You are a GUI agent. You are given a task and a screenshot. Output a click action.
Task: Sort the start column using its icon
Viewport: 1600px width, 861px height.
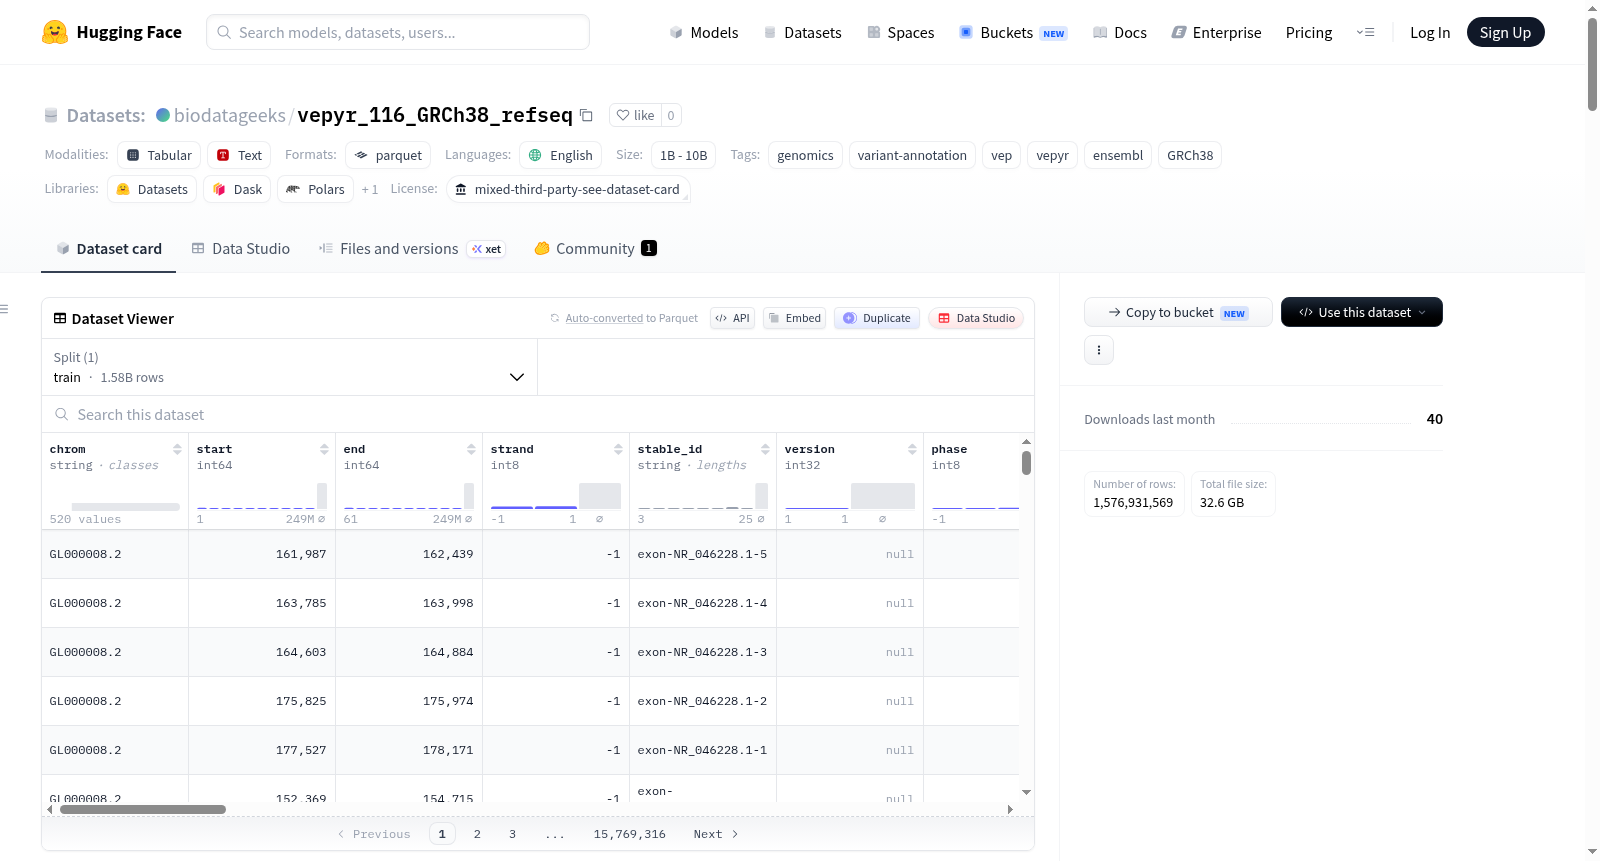[x=324, y=449]
